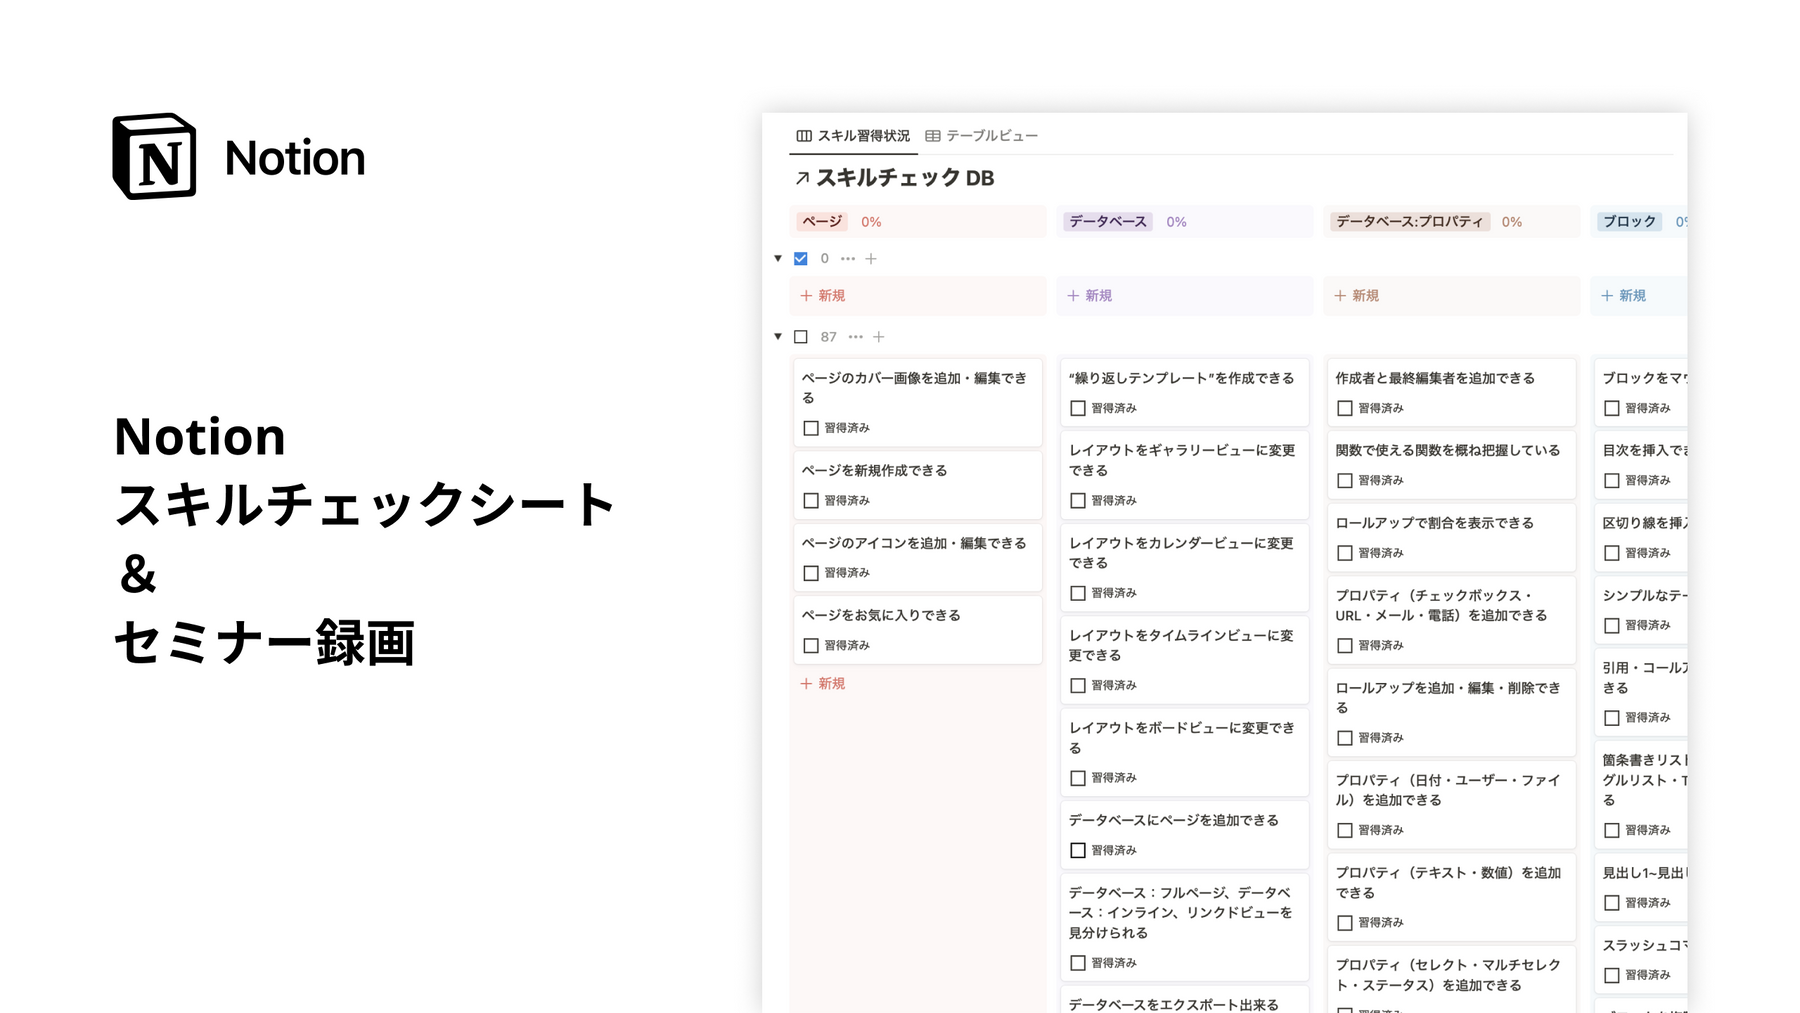Open card レイアウトをギャラリービューに変更できる
Image resolution: width=1800 pixels, height=1013 pixels.
point(1184,474)
